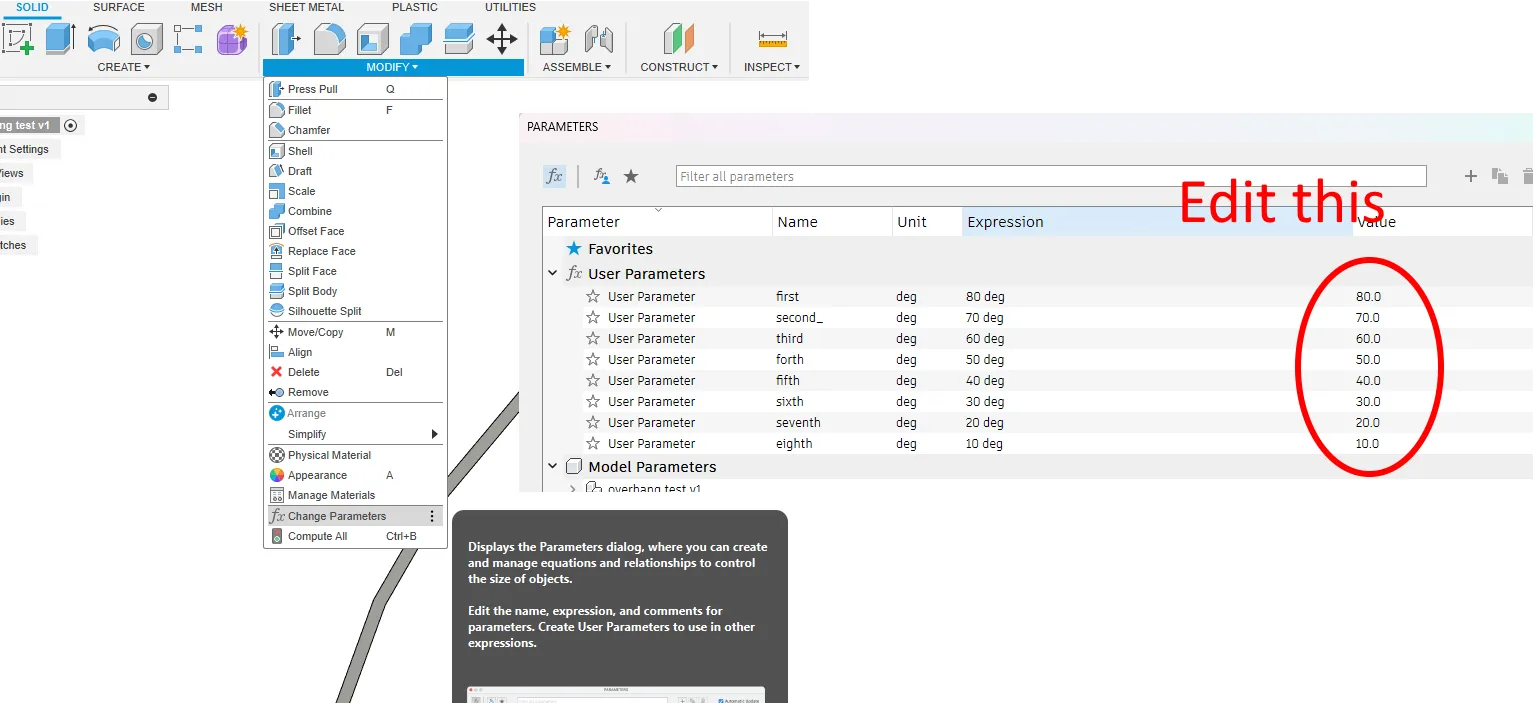Select the Revolve tool in toolbar

coord(104,39)
